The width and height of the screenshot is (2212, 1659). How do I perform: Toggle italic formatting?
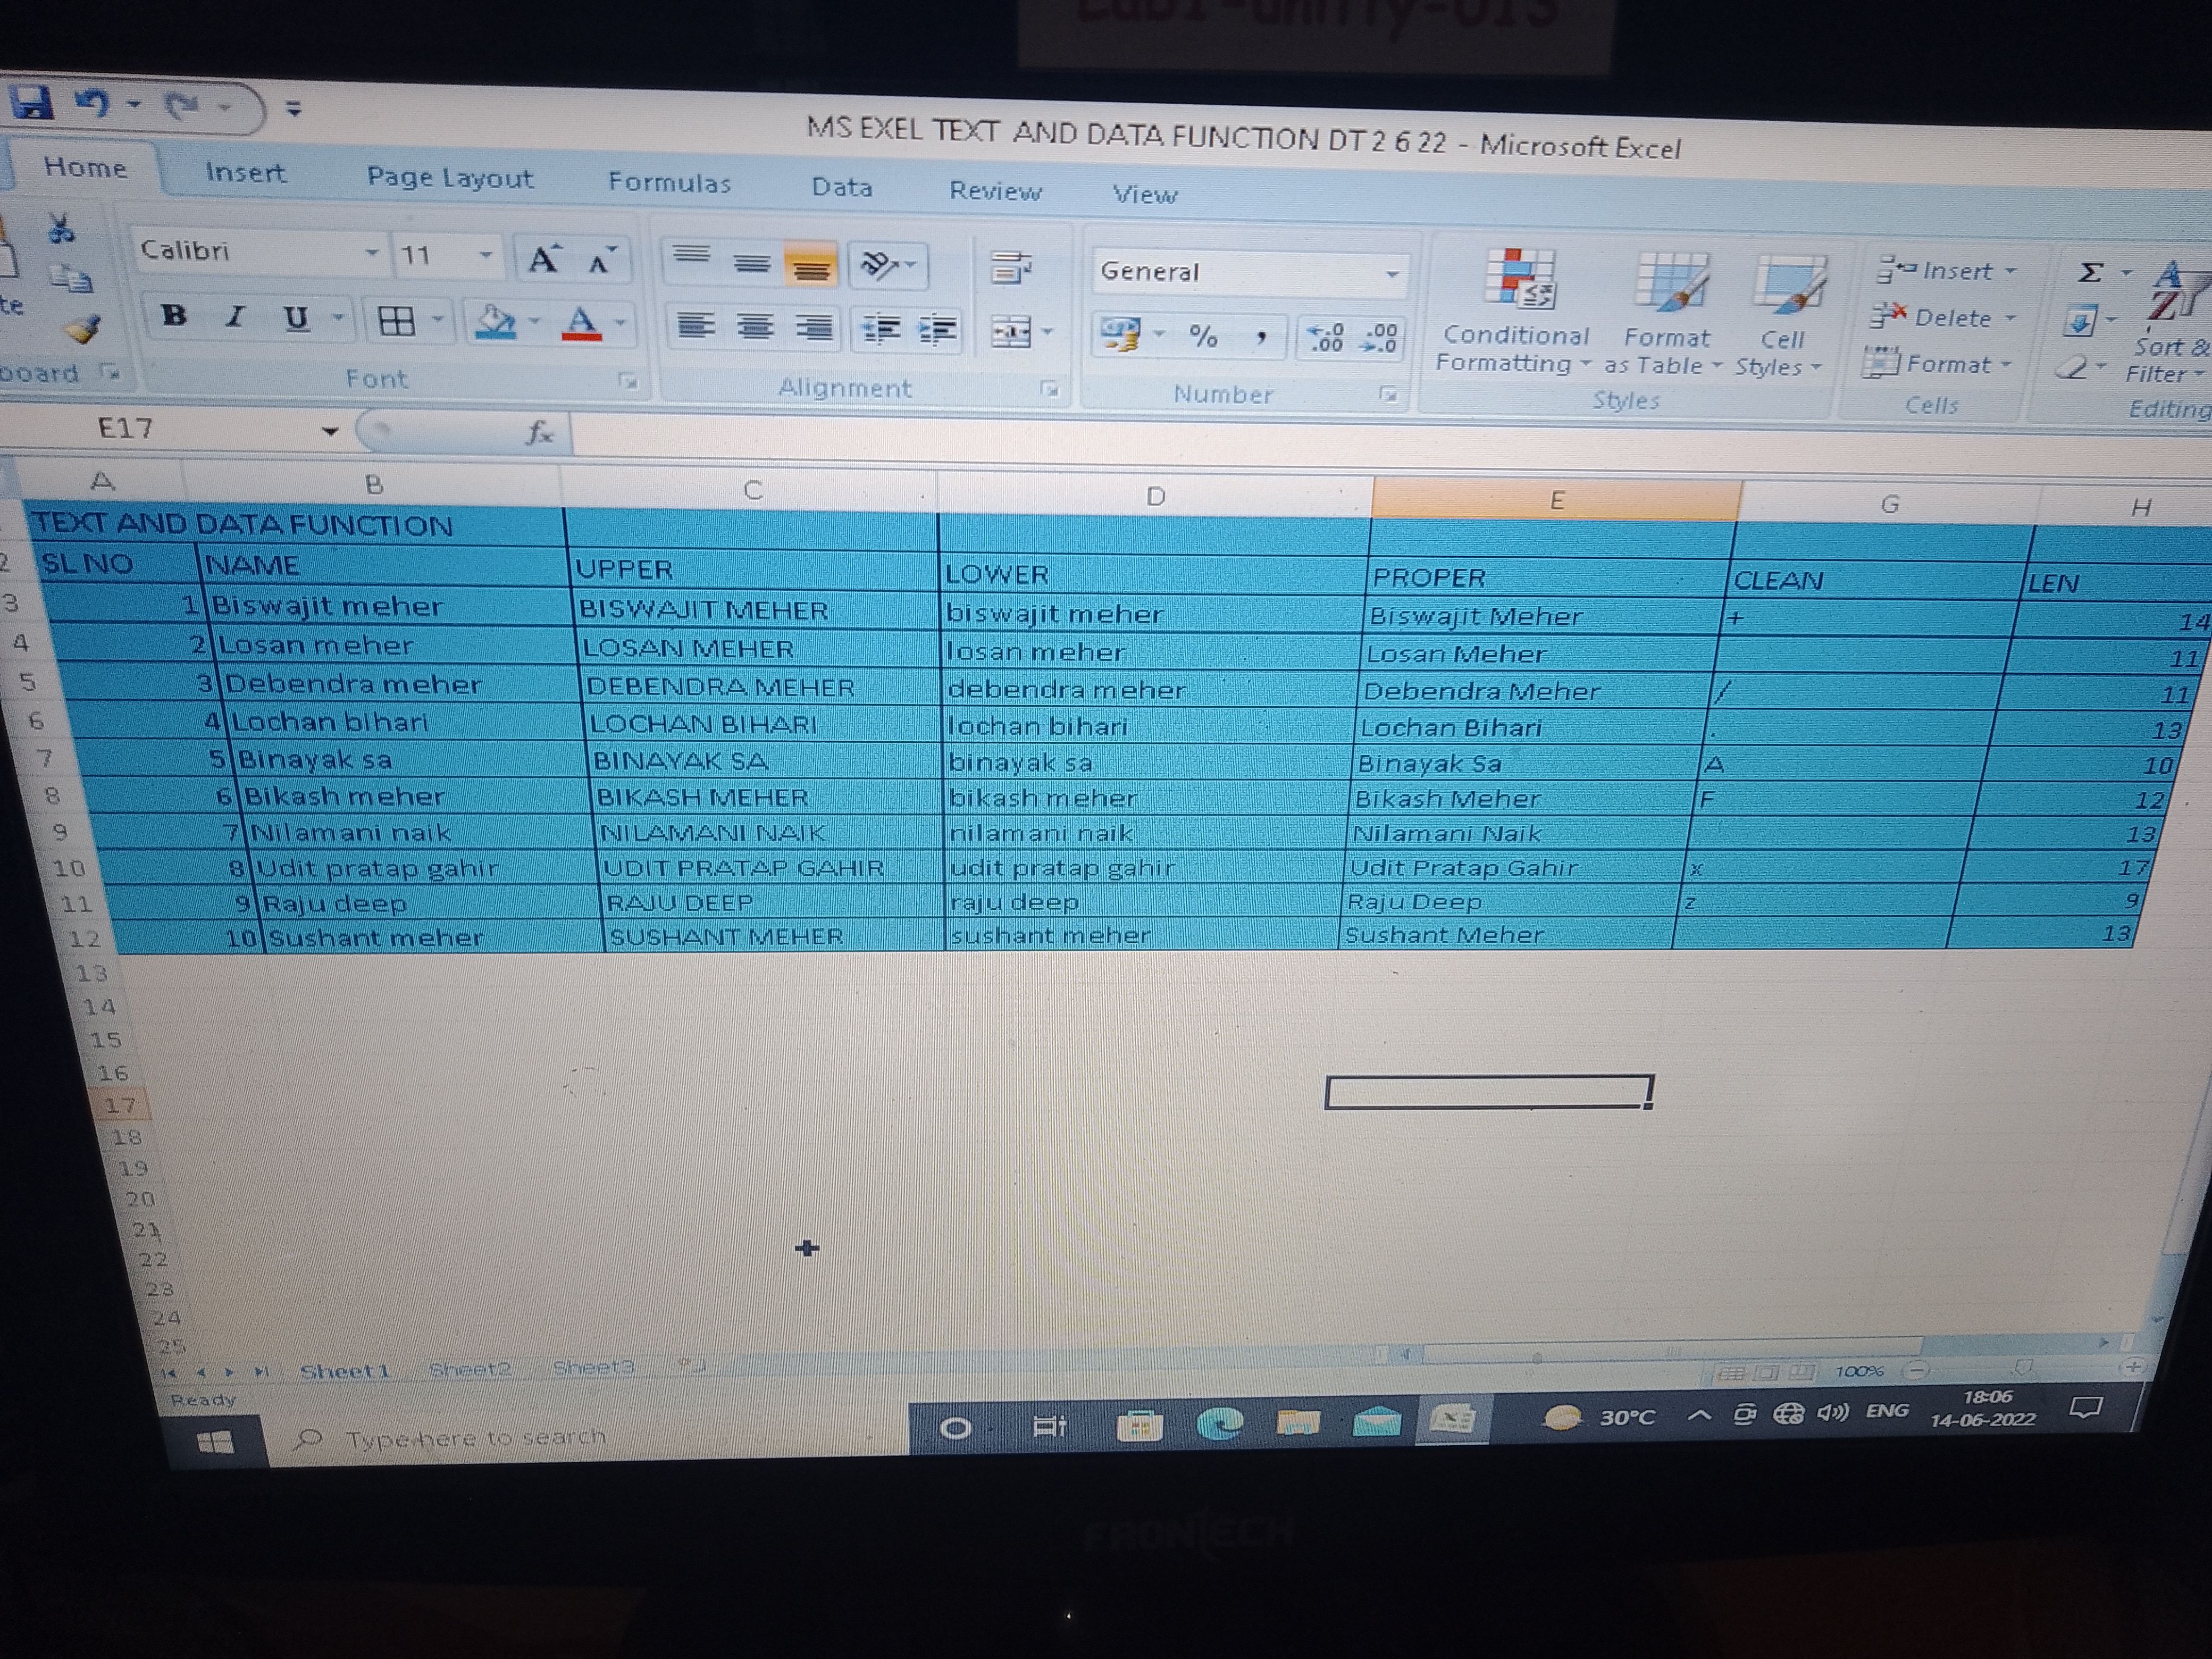pos(235,317)
